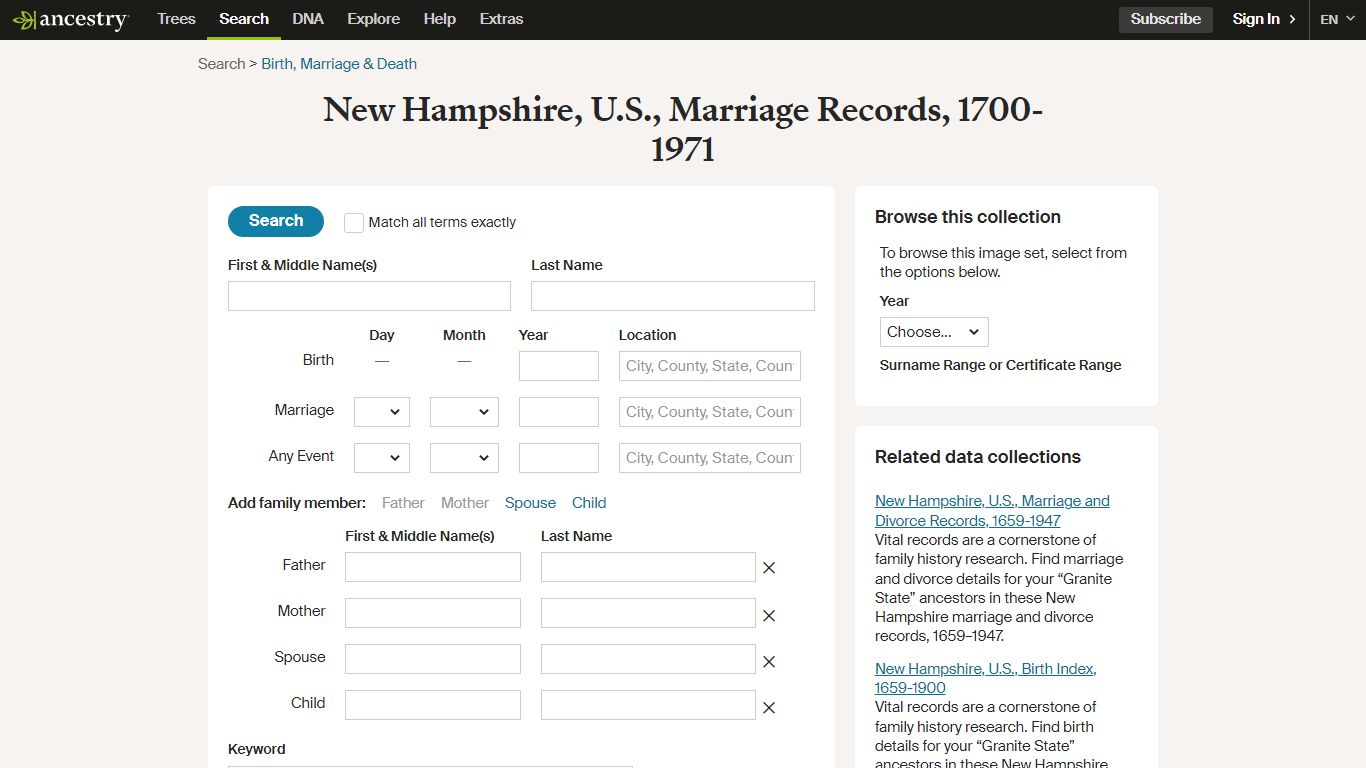Image resolution: width=1366 pixels, height=768 pixels.
Task: Click the Child first name field
Action: point(433,705)
